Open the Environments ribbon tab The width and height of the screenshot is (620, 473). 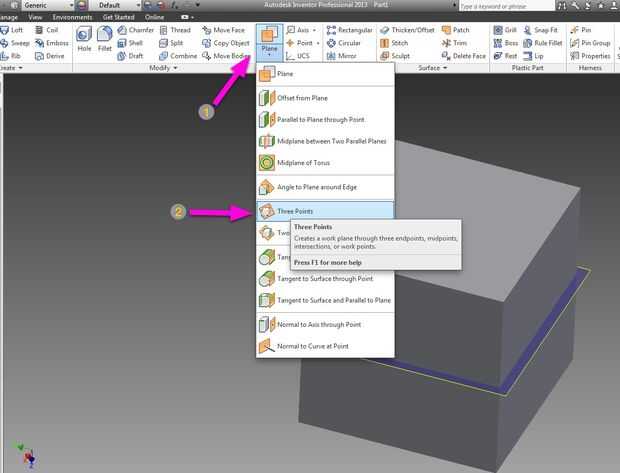click(x=72, y=17)
